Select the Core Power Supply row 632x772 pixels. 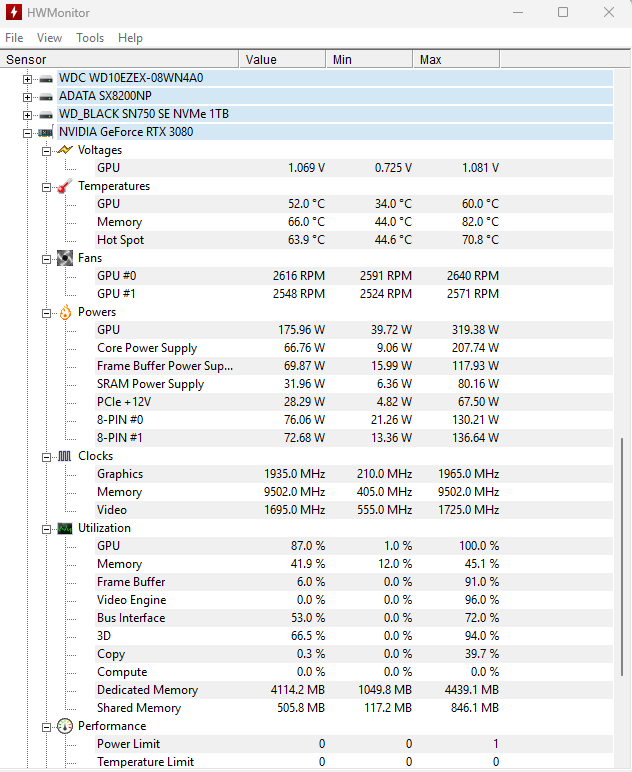pos(354,348)
